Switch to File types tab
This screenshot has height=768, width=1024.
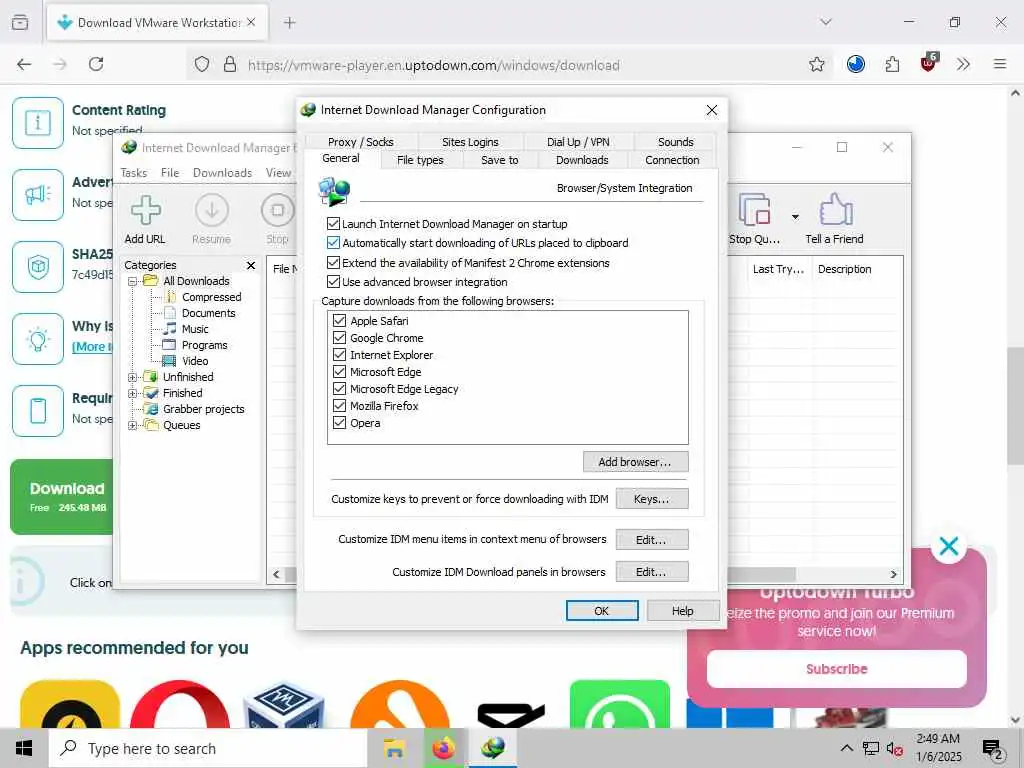(x=420, y=160)
